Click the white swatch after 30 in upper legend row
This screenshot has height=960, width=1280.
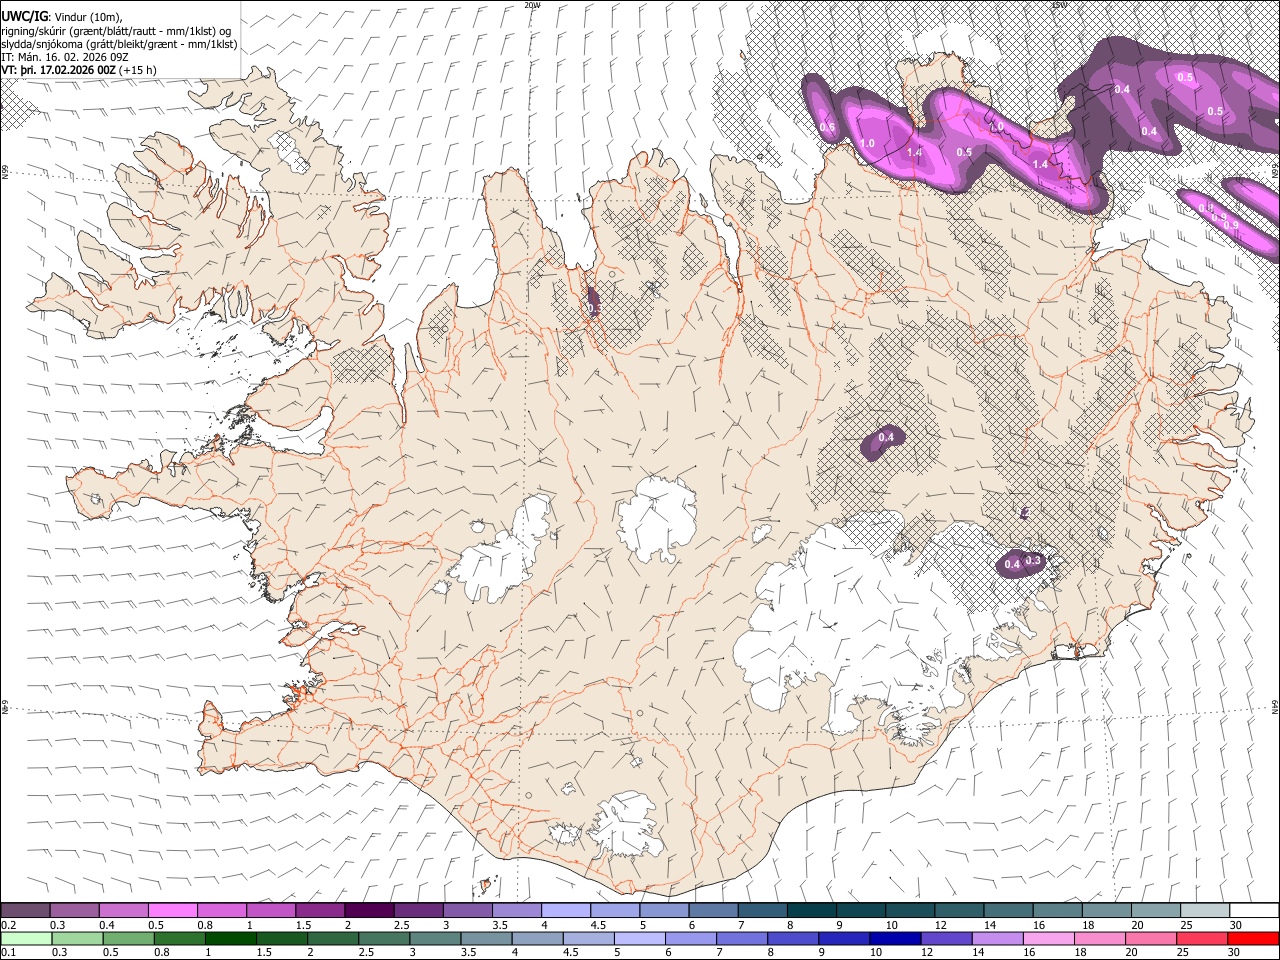pos(1252,910)
